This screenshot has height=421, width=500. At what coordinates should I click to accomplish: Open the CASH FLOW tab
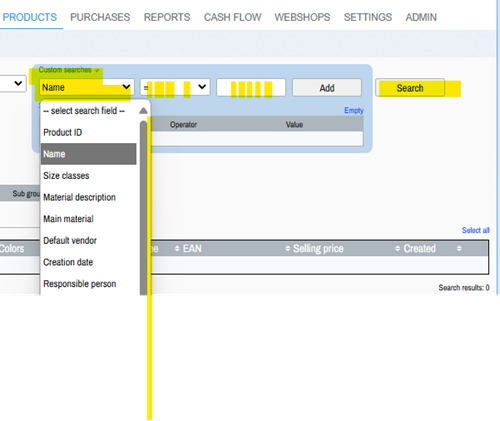click(x=233, y=17)
